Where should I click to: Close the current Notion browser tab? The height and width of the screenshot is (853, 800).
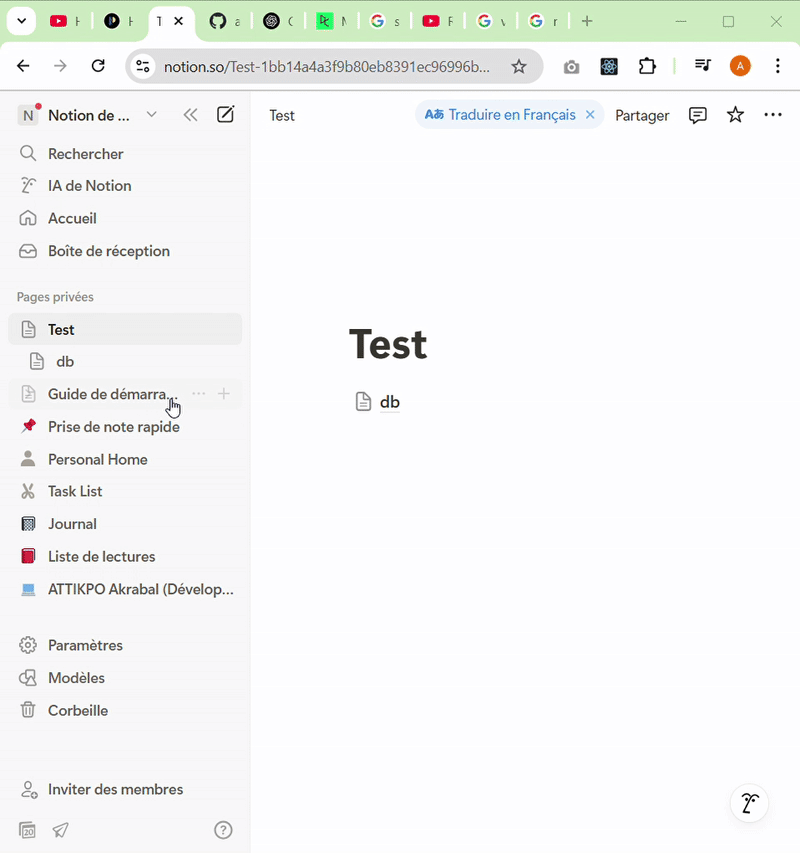tap(178, 21)
